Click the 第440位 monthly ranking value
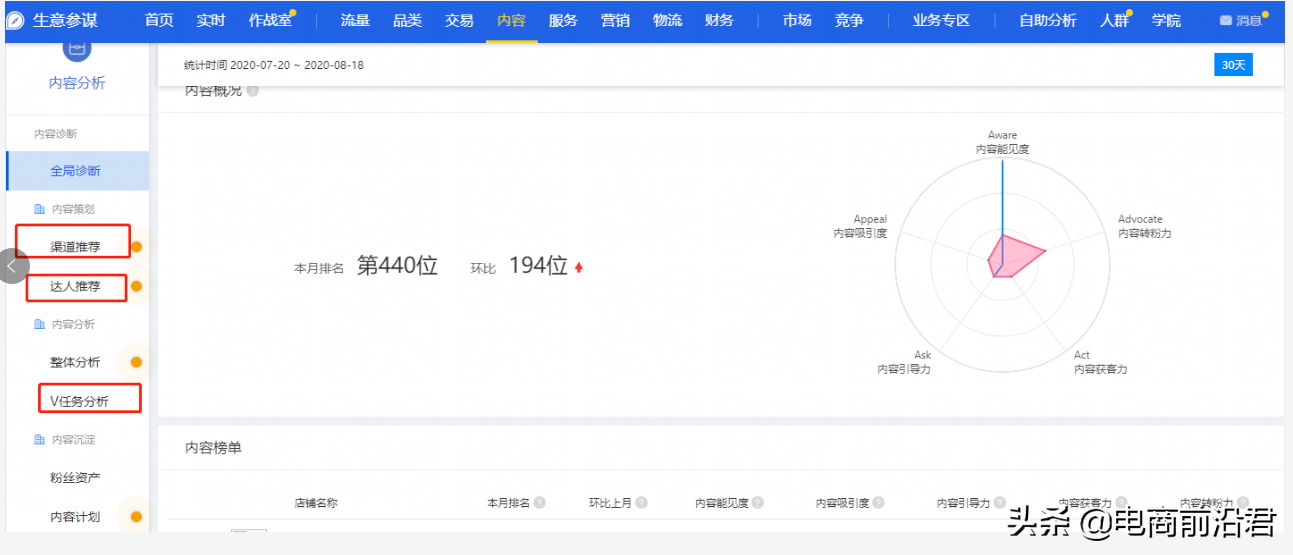 pyautogui.click(x=397, y=266)
